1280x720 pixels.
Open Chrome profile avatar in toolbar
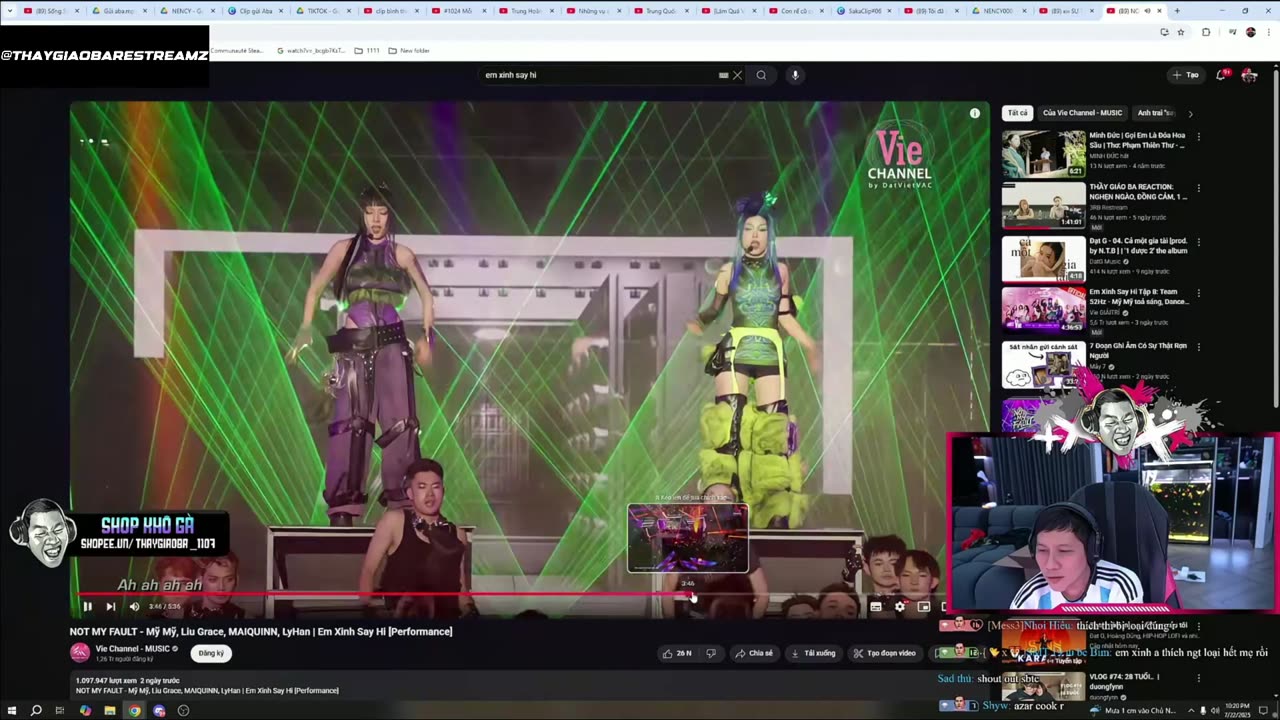(x=1250, y=32)
